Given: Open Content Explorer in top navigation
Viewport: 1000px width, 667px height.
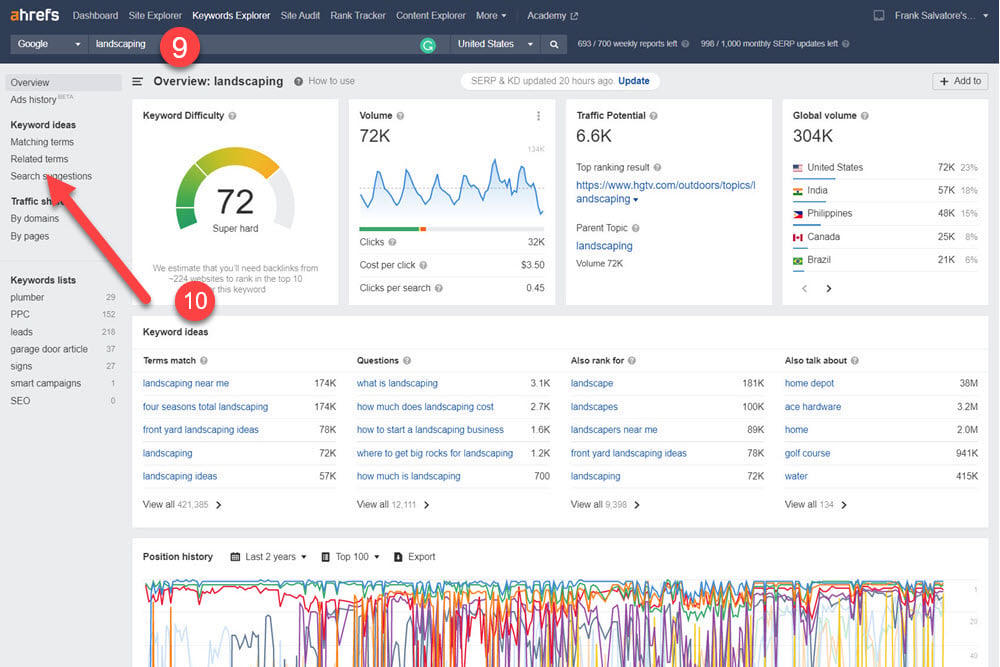Looking at the screenshot, I should pyautogui.click(x=430, y=15).
